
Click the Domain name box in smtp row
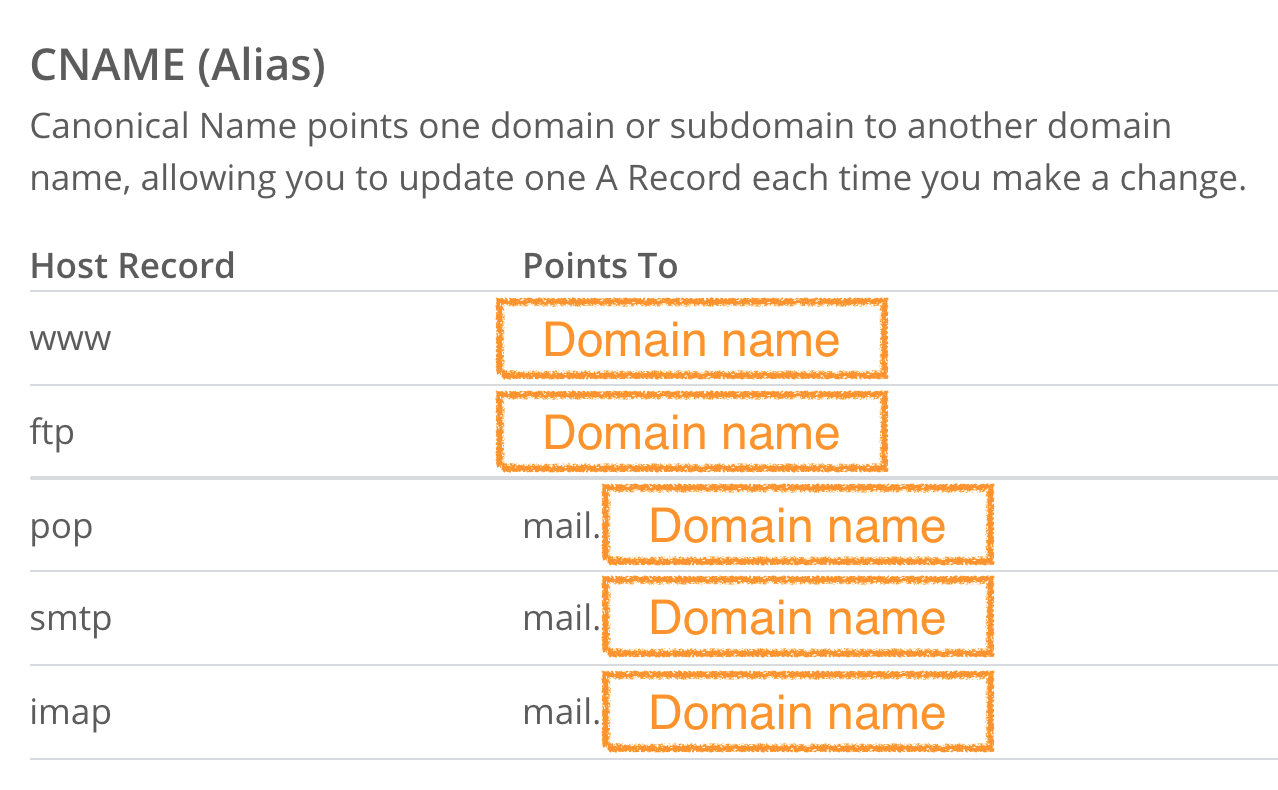pos(797,617)
